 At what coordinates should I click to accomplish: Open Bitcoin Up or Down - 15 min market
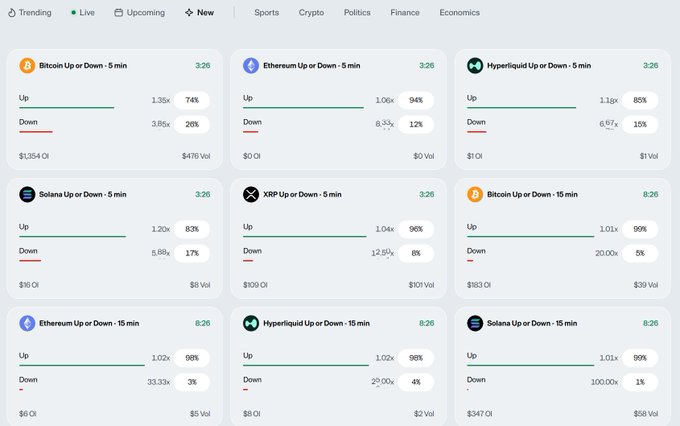click(532, 194)
